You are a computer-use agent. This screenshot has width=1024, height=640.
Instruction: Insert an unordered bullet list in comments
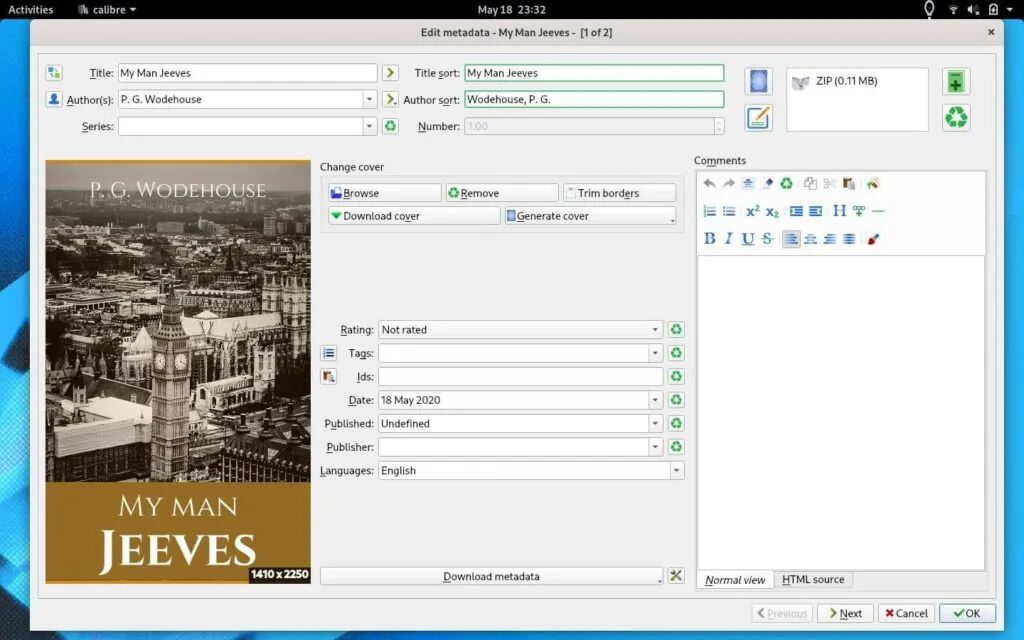pyautogui.click(x=729, y=211)
